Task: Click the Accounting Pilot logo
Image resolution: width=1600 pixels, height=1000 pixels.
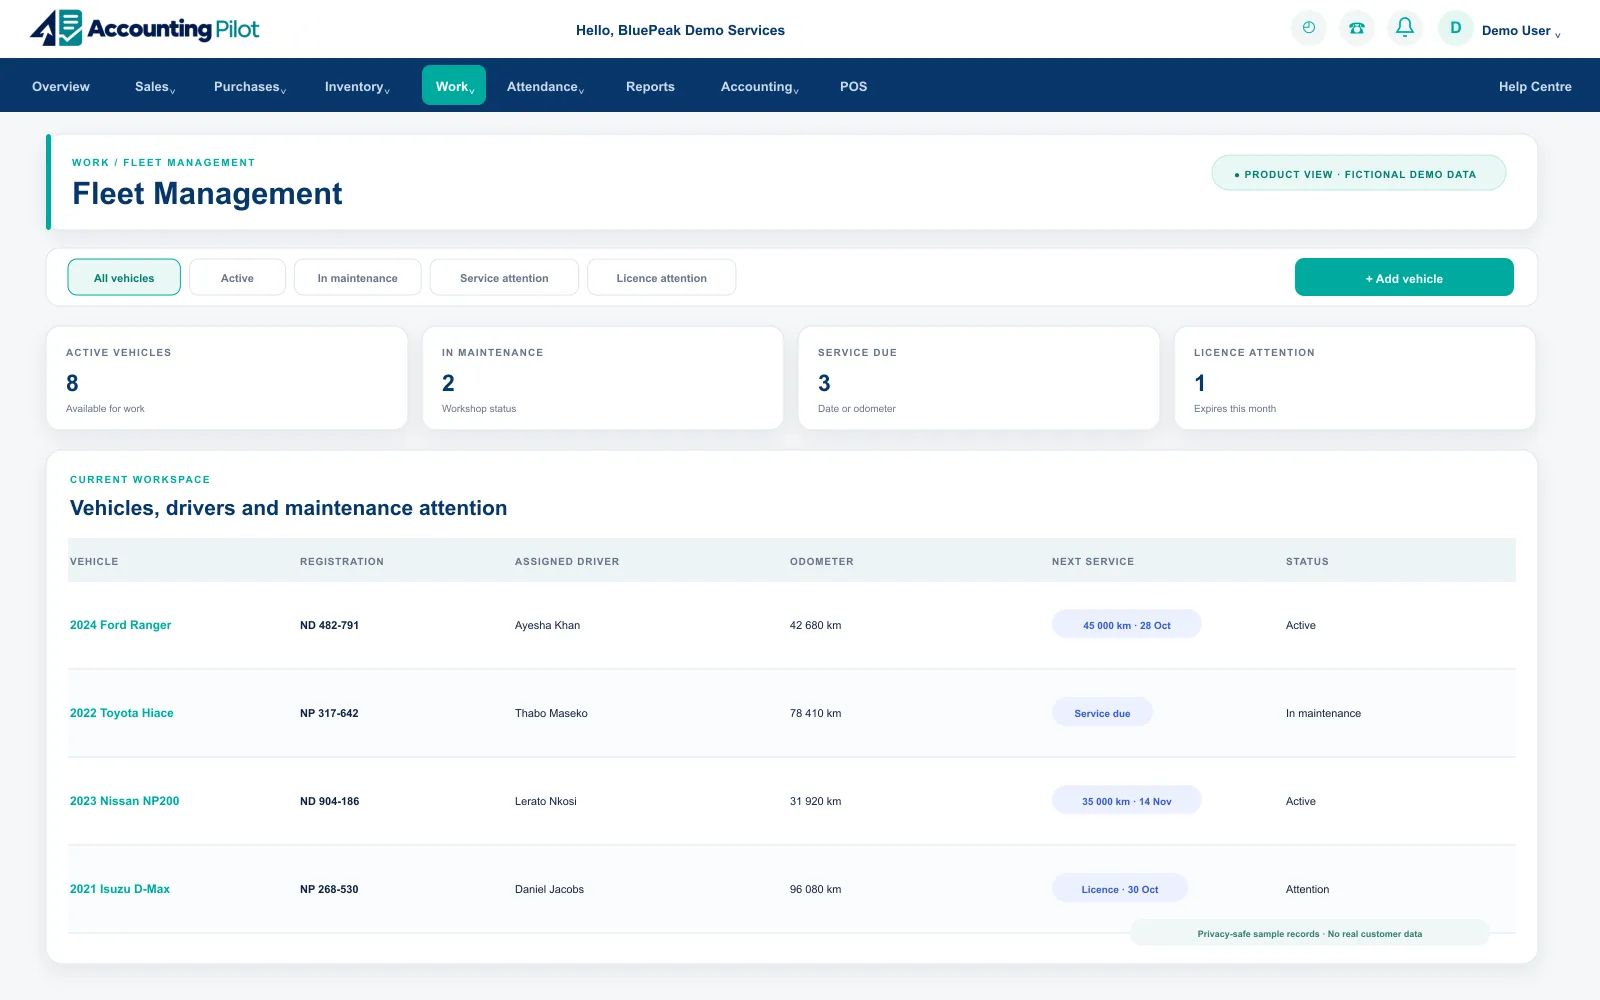Action: [145, 28]
